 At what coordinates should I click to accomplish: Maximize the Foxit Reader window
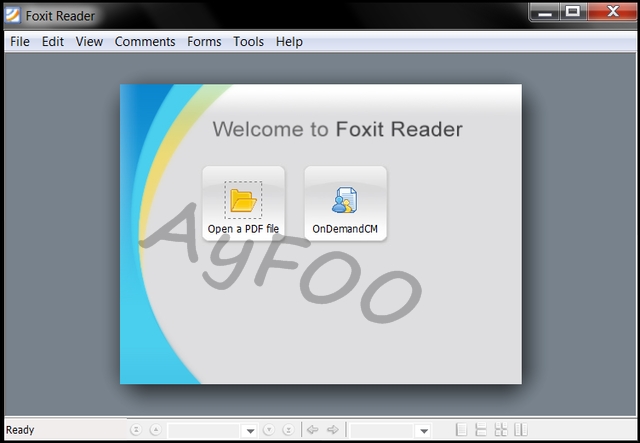pyautogui.click(x=573, y=11)
